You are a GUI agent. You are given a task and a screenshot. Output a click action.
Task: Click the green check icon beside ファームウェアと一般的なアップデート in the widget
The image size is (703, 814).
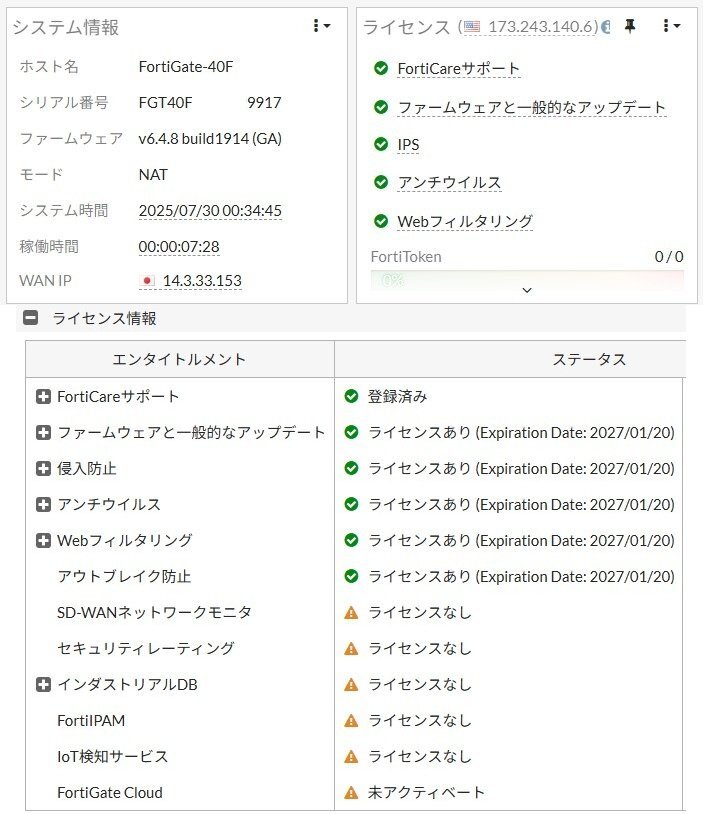click(381, 107)
